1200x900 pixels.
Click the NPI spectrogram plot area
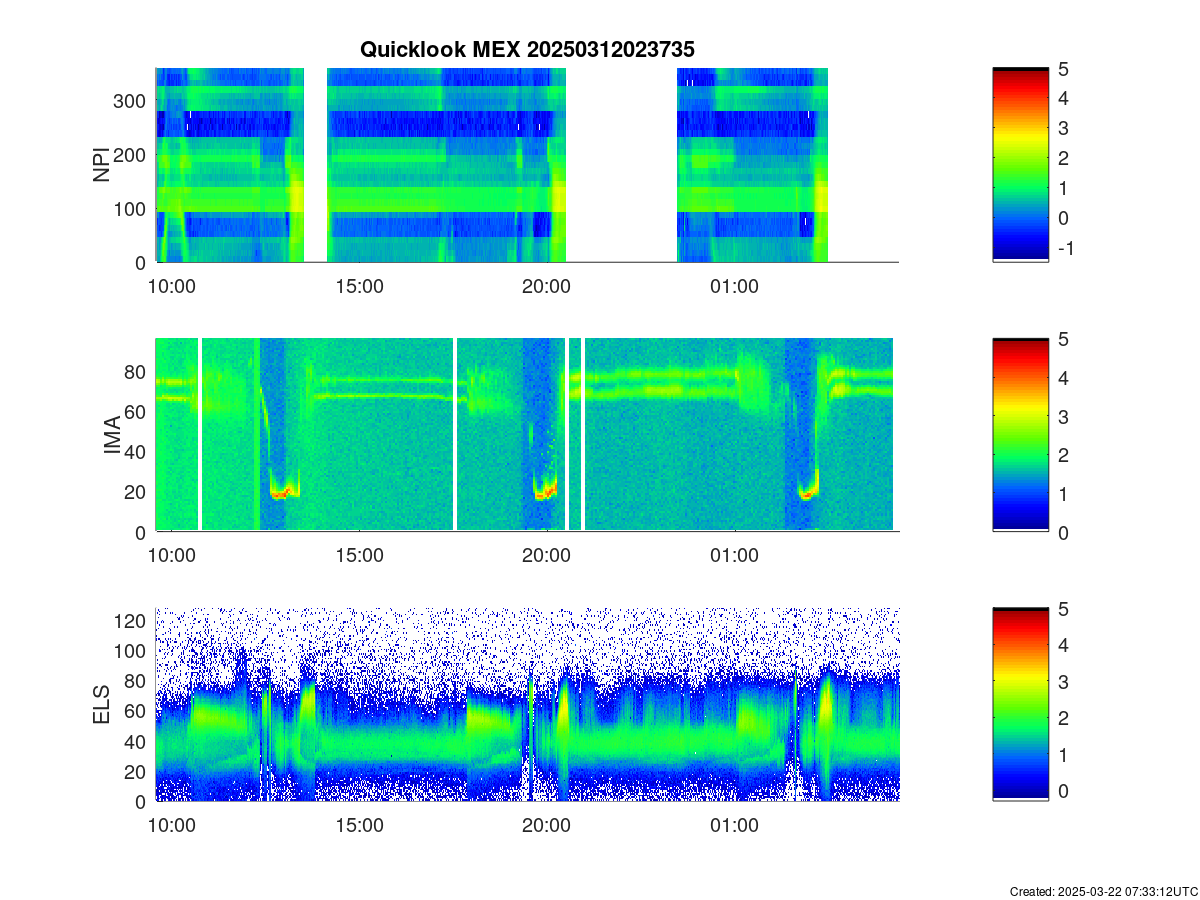pyautogui.click(x=527, y=165)
